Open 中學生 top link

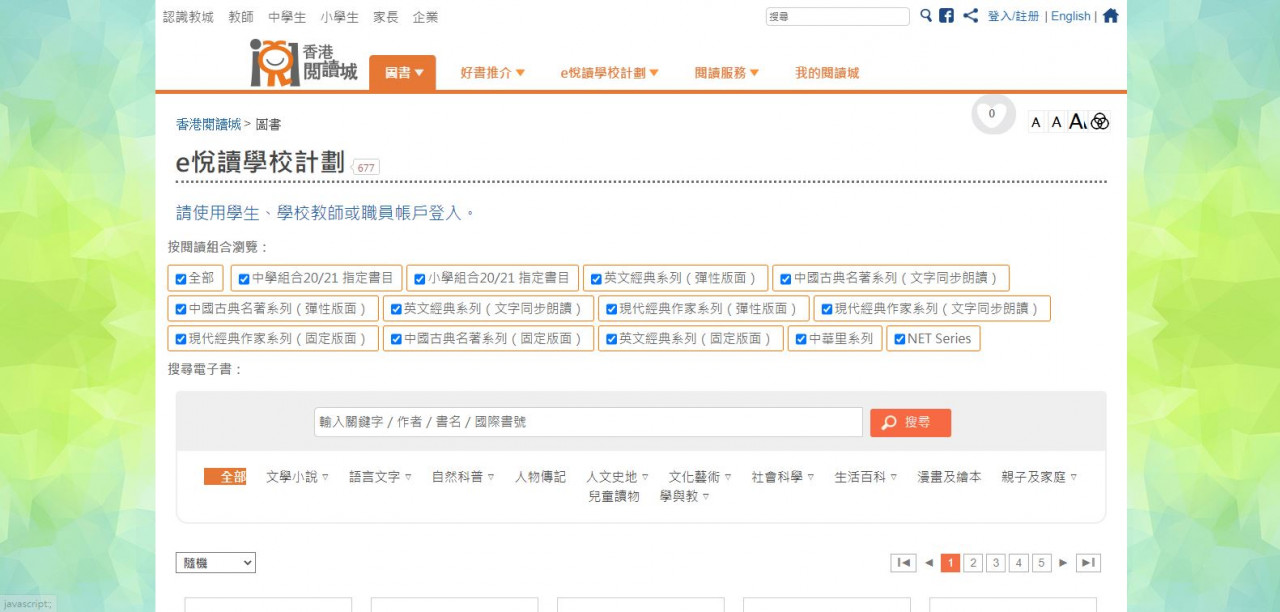point(287,17)
